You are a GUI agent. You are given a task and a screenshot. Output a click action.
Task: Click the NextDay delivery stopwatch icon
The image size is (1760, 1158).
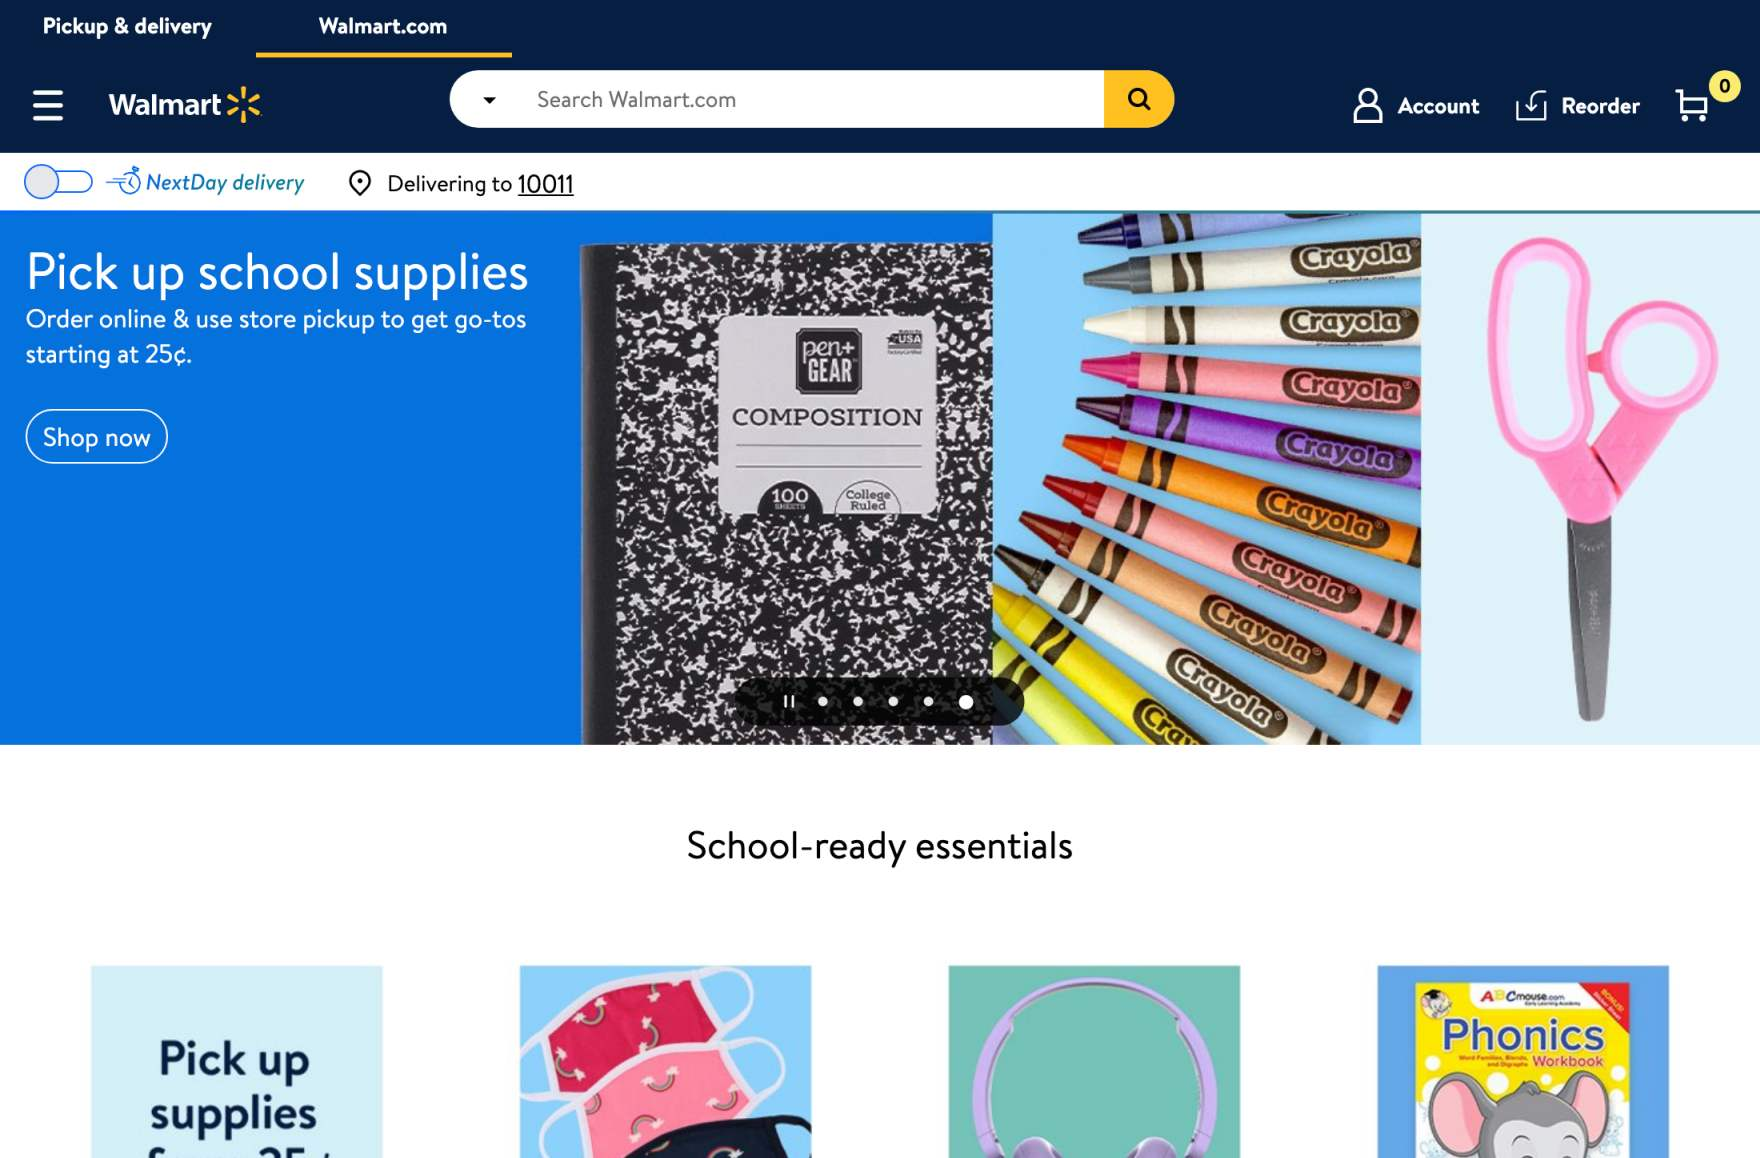125,181
